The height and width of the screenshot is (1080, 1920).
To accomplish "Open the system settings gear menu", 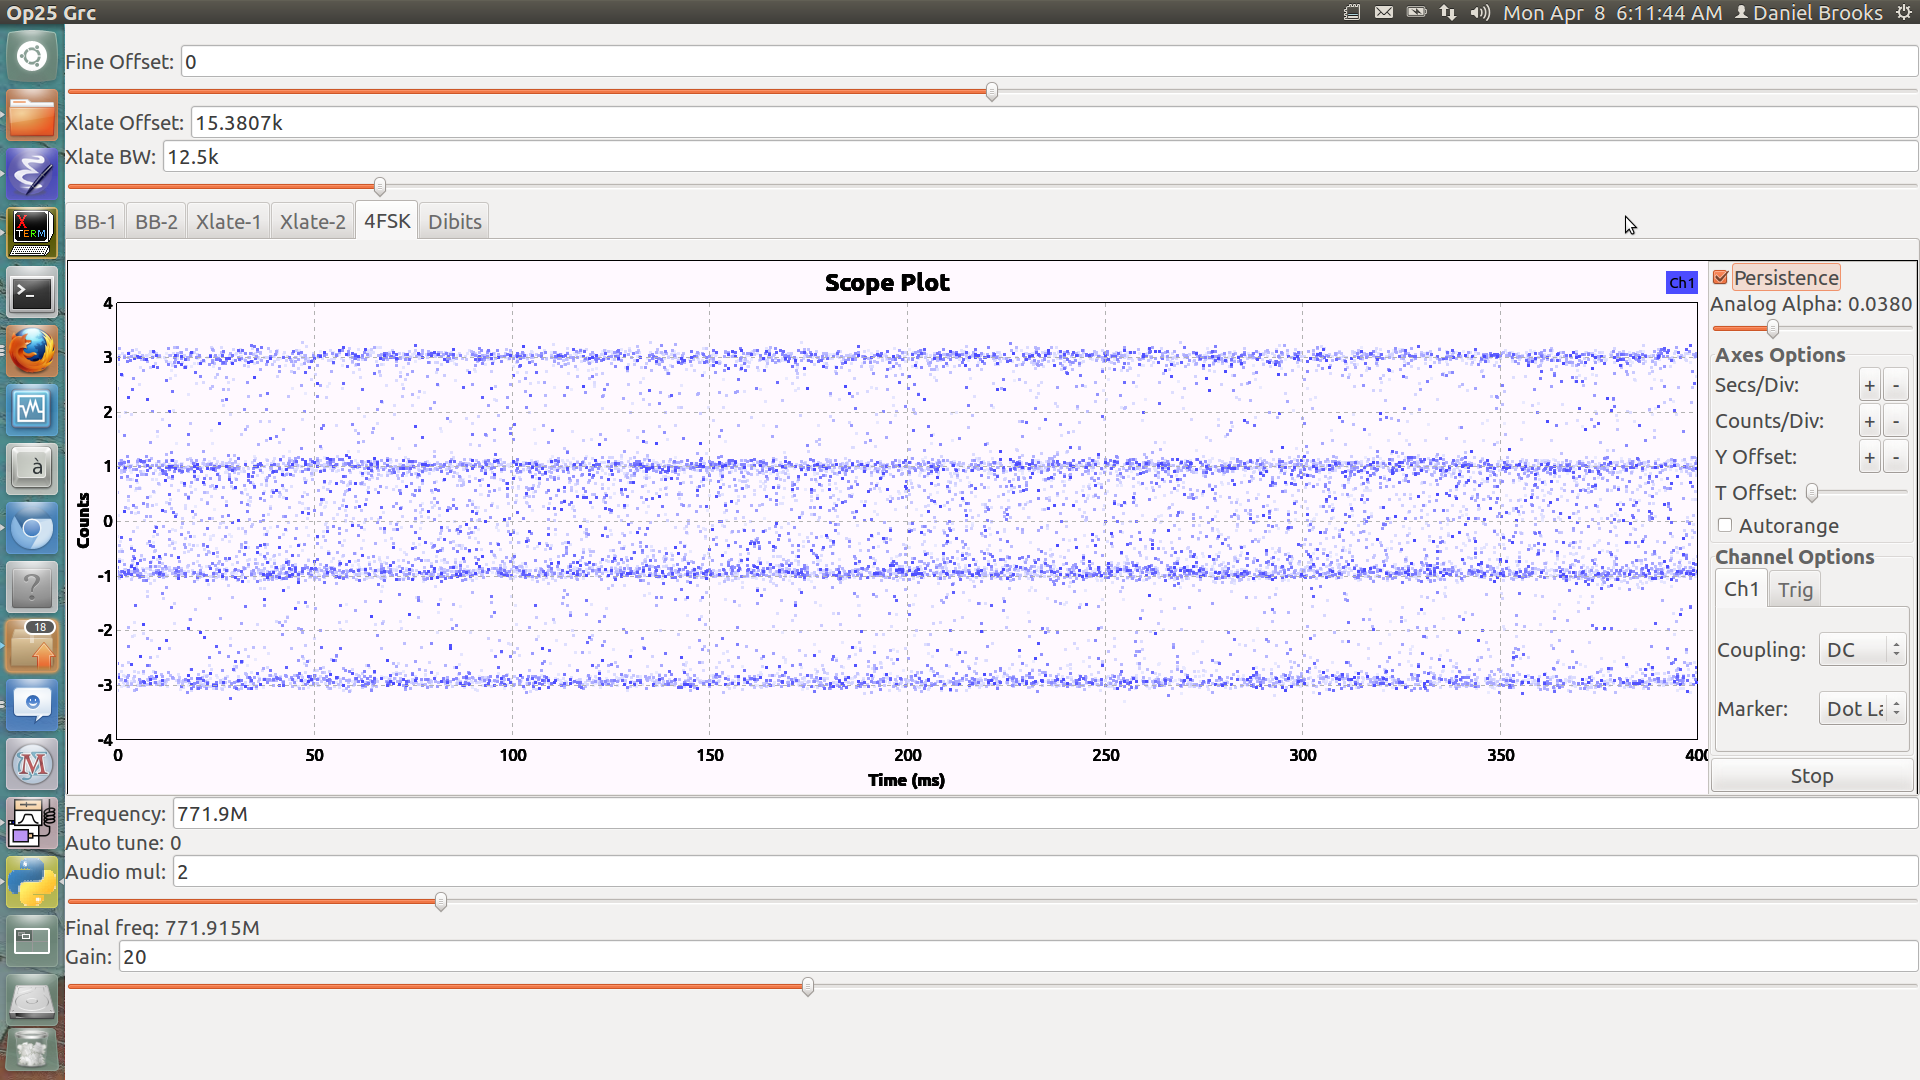I will [1903, 12].
